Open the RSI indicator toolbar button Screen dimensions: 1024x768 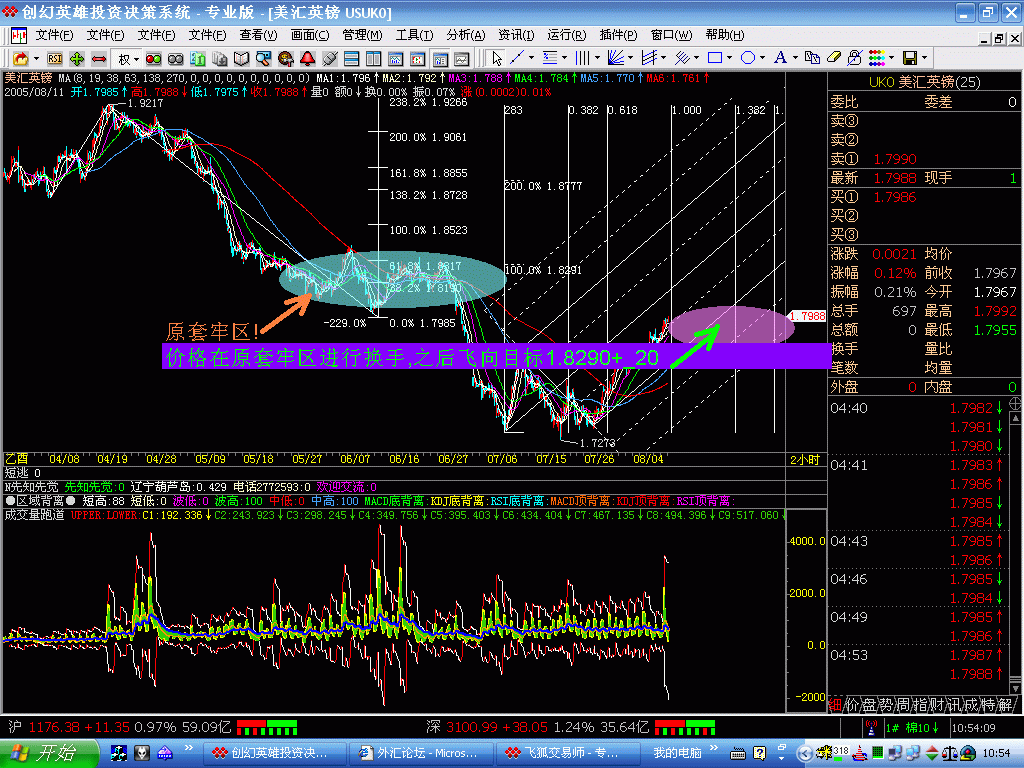55,59
